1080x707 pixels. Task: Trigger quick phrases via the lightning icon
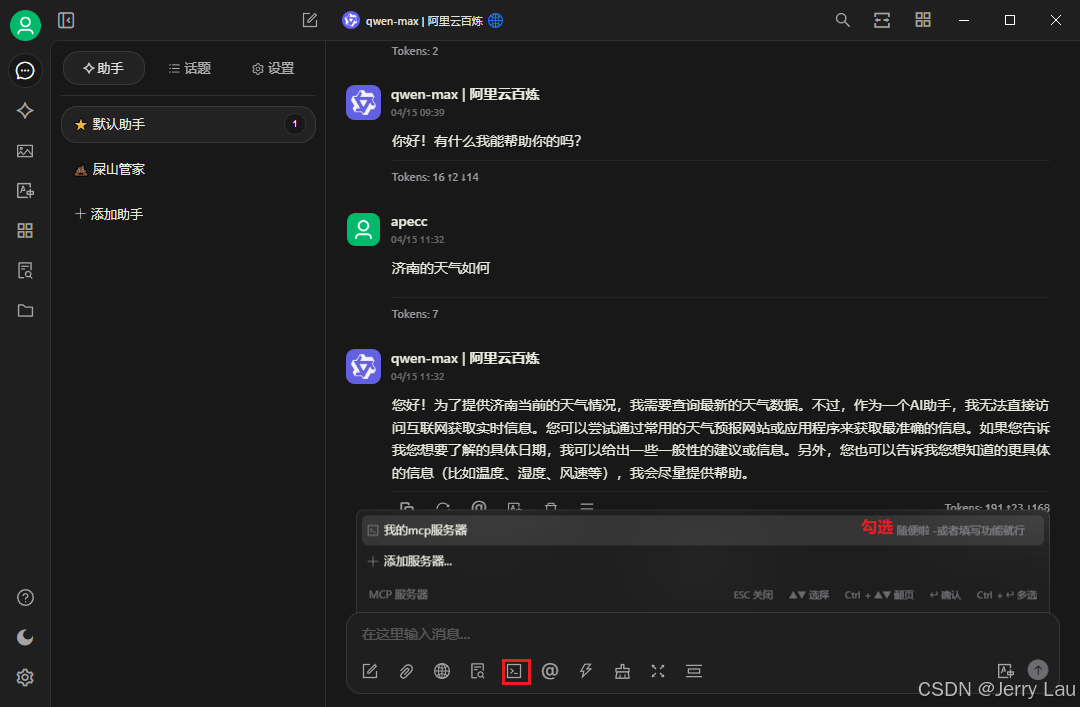pos(586,671)
